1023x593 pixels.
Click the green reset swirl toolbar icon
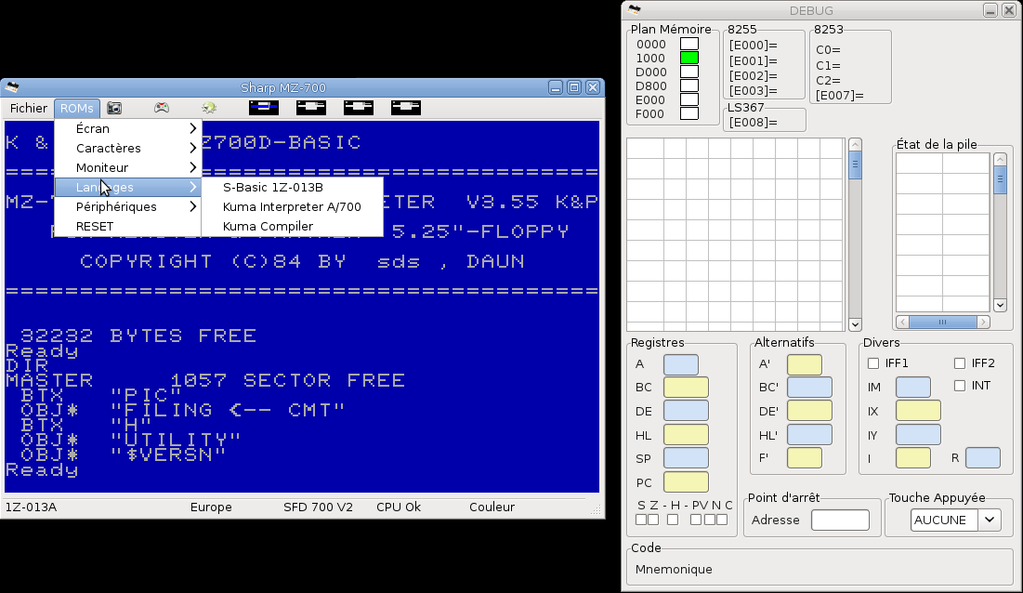pyautogui.click(x=208, y=107)
